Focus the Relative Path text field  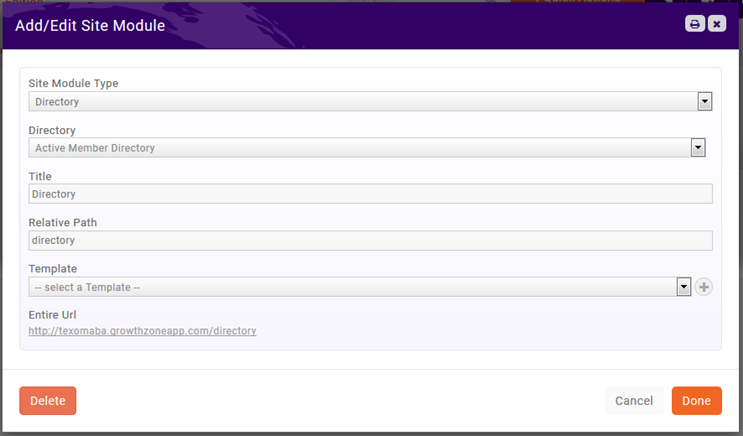coord(370,240)
